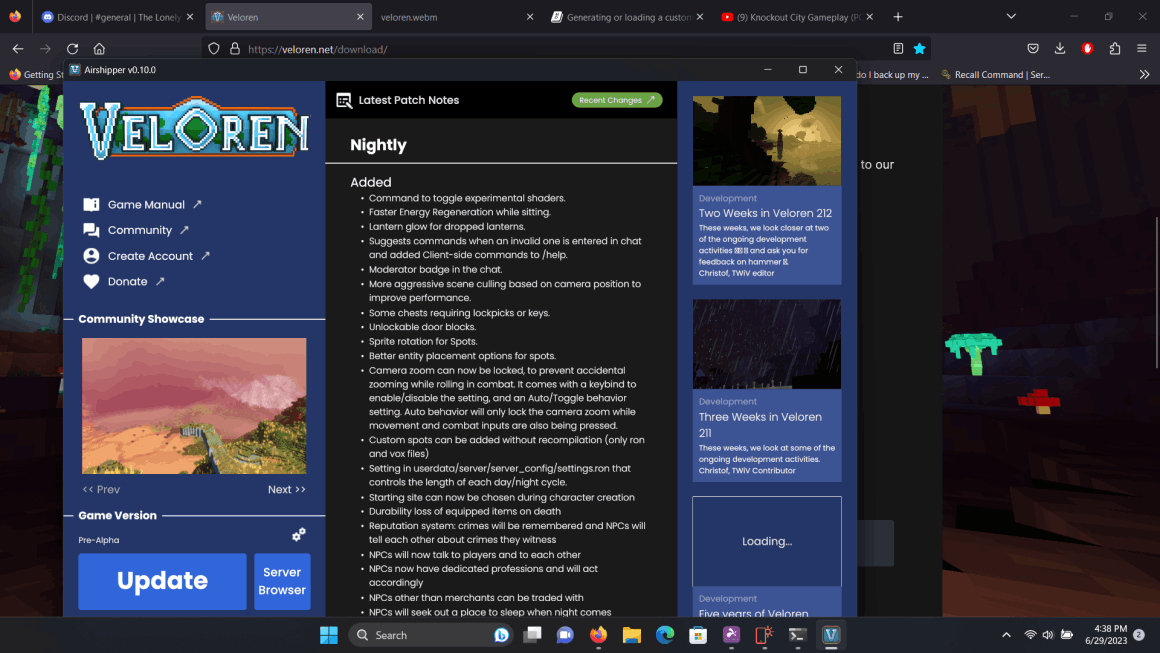Viewport: 1160px width, 653px height.
Task: Click the Donate heart icon
Action: point(91,282)
